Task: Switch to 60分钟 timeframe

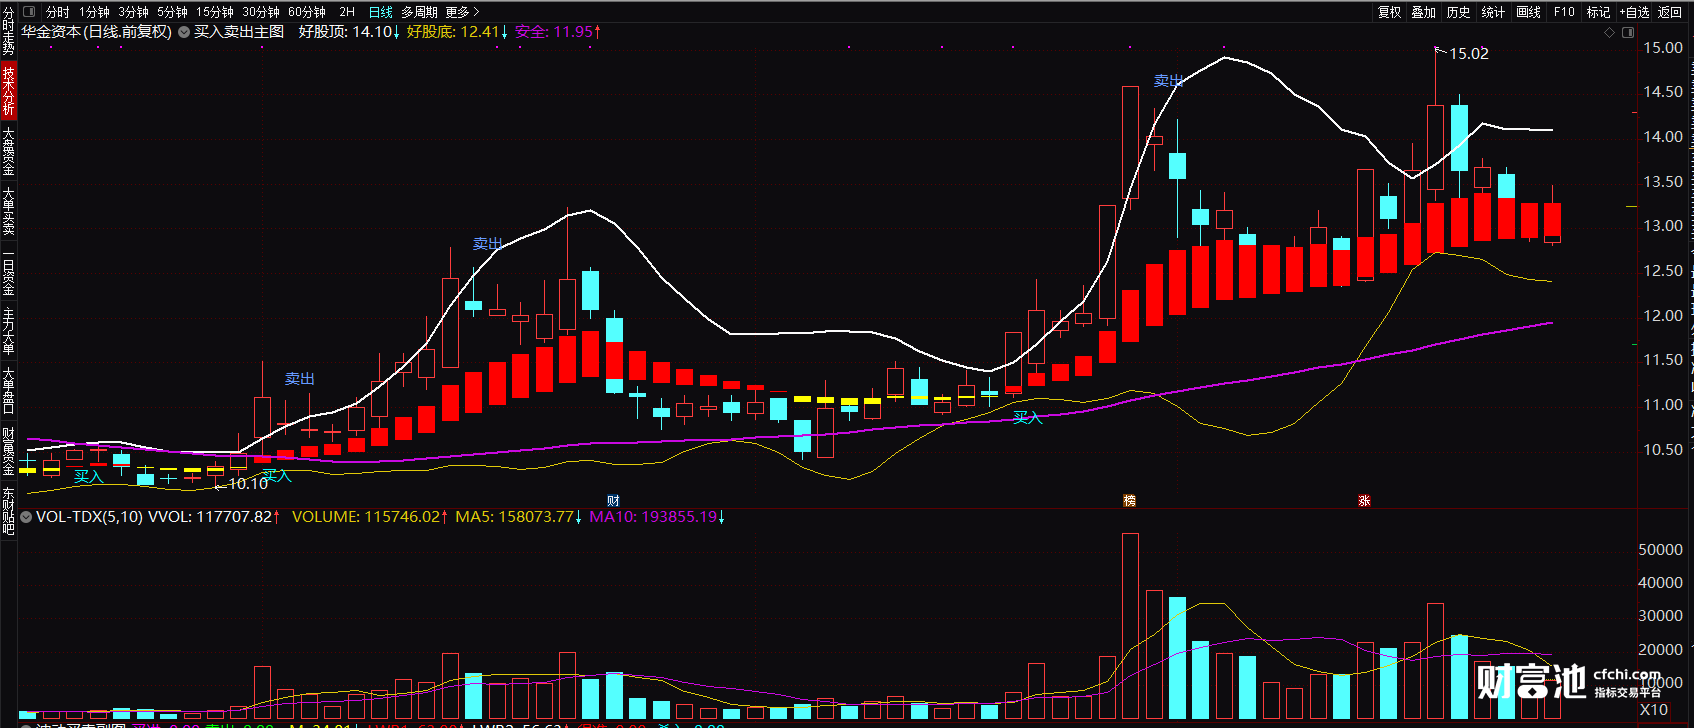Action: pos(306,12)
